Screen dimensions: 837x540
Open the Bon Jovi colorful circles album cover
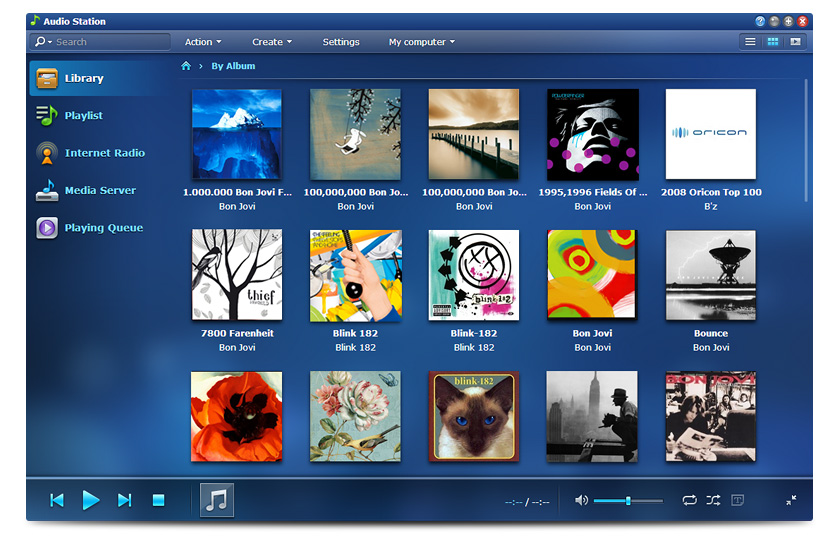tap(593, 275)
